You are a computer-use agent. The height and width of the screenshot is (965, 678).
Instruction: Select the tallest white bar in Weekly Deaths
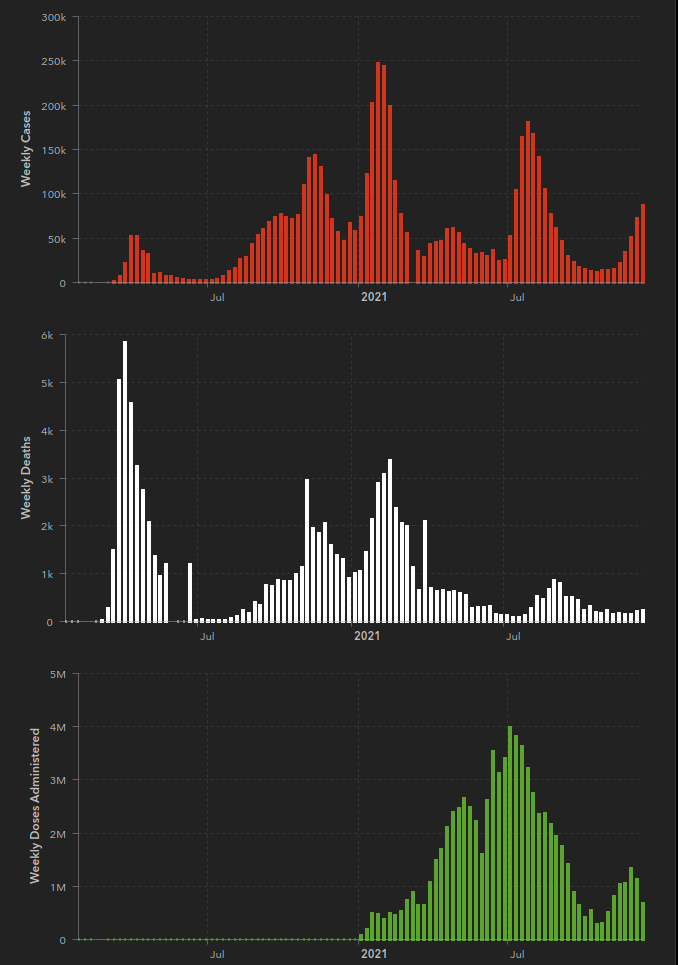125,482
